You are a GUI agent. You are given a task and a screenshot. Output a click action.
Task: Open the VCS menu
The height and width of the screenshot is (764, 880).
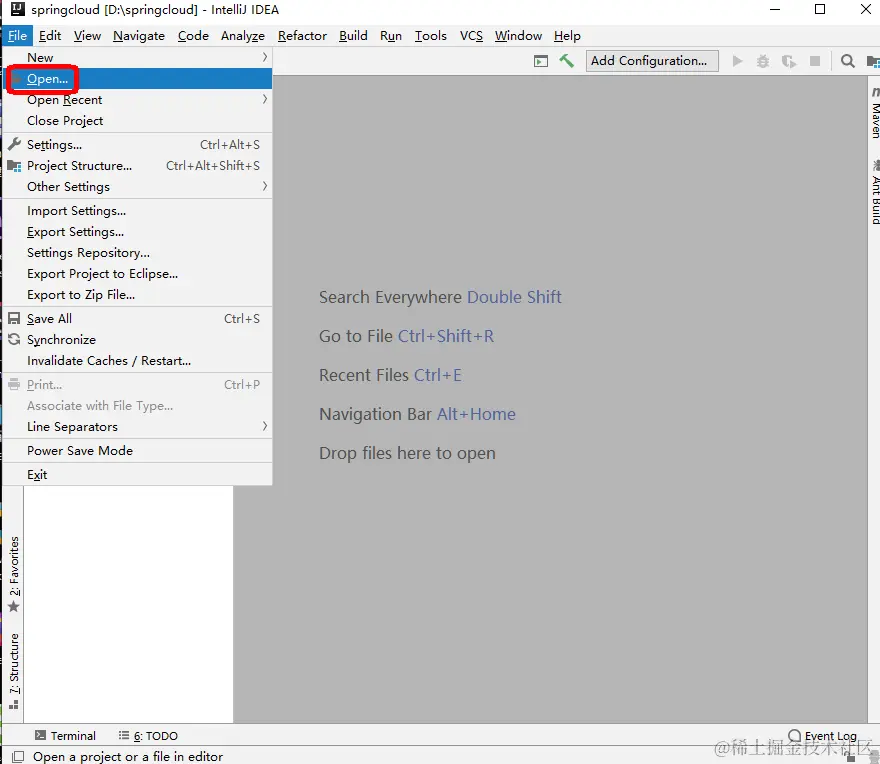pyautogui.click(x=471, y=36)
